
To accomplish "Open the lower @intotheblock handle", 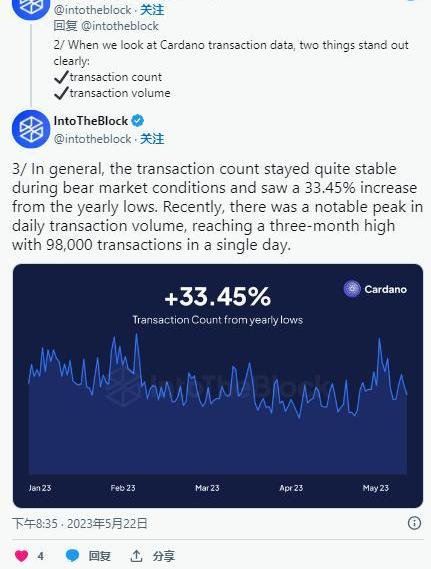I will pos(93,139).
